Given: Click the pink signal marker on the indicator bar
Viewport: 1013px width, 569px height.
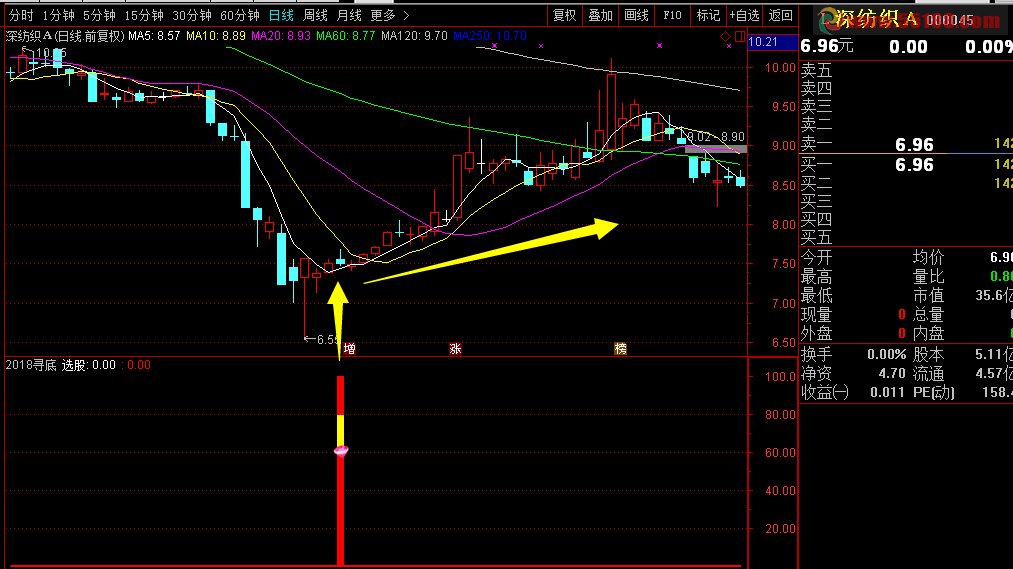Looking at the screenshot, I should click(x=341, y=450).
